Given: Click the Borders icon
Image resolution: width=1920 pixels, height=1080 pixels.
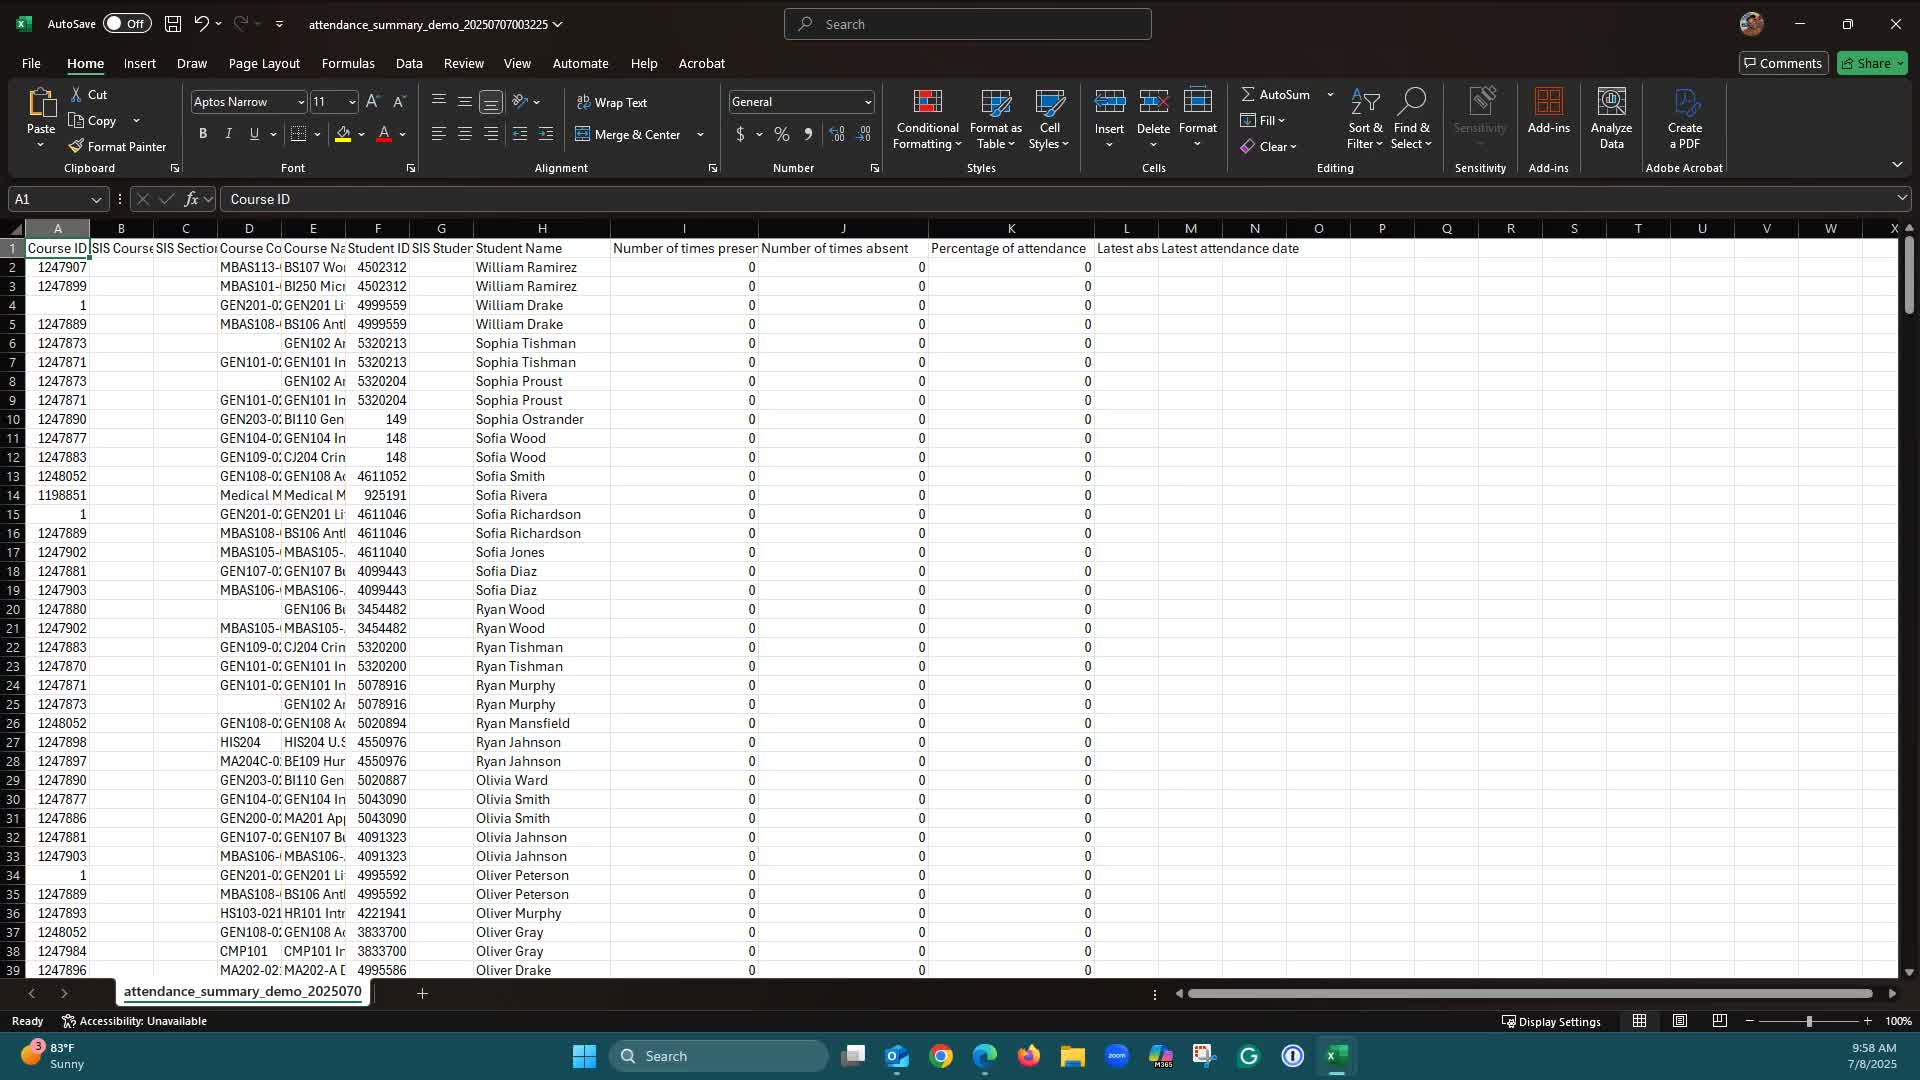Looking at the screenshot, I should (298, 134).
